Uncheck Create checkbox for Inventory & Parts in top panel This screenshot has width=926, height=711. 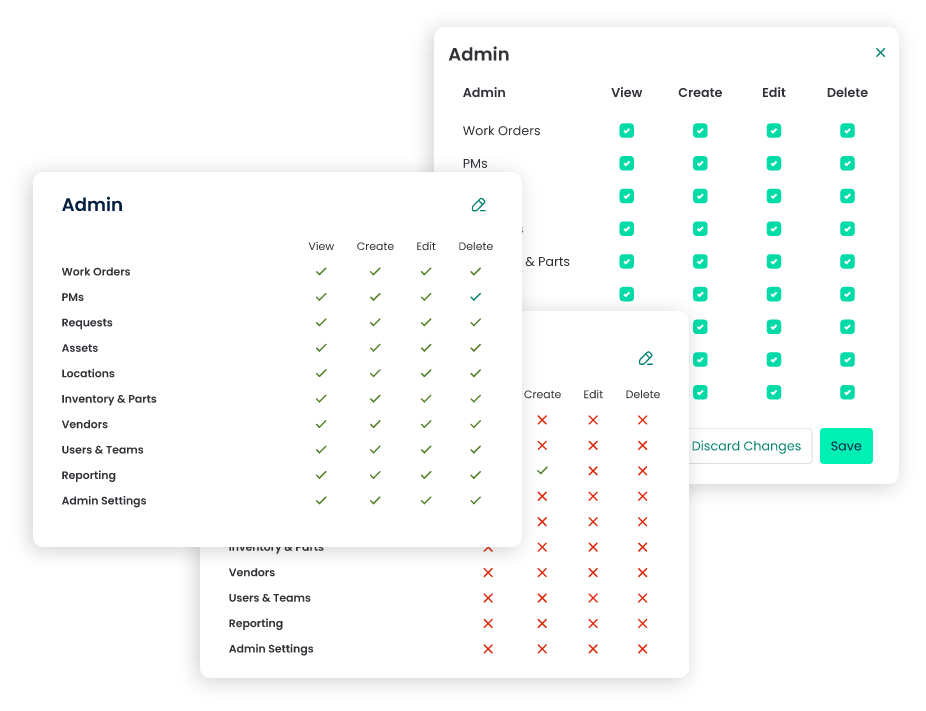coord(700,261)
